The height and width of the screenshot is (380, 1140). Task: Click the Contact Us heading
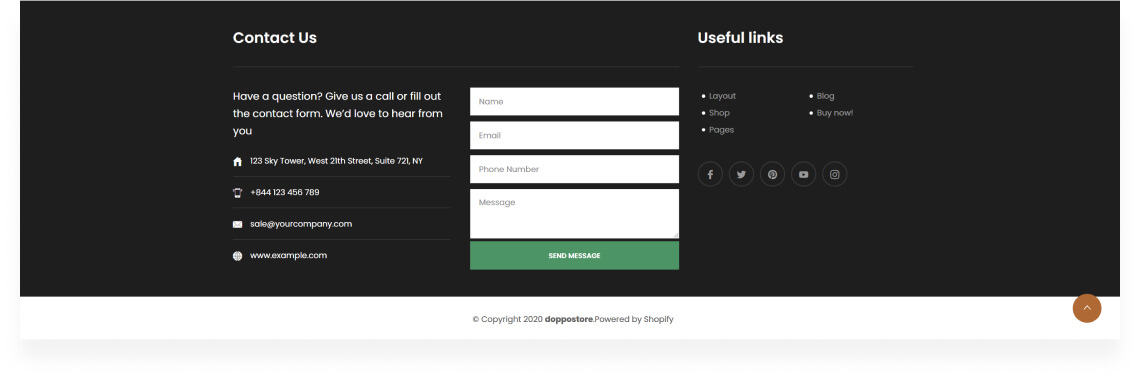coord(275,38)
